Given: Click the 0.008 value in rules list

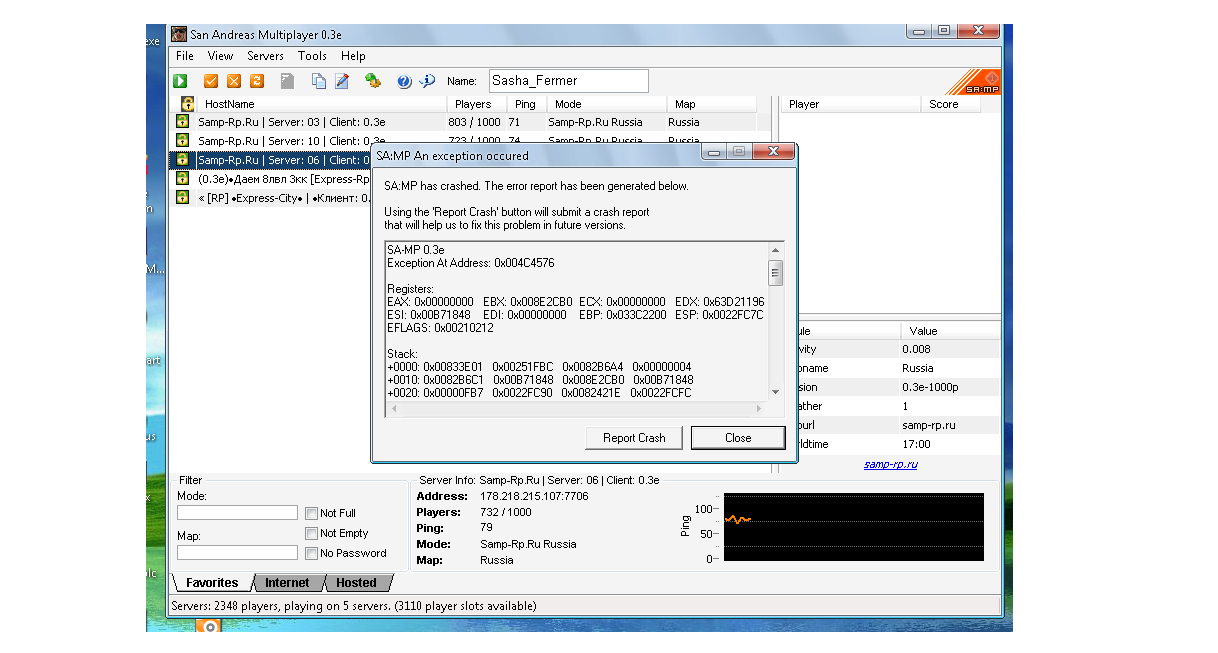Looking at the screenshot, I should click(x=916, y=349).
